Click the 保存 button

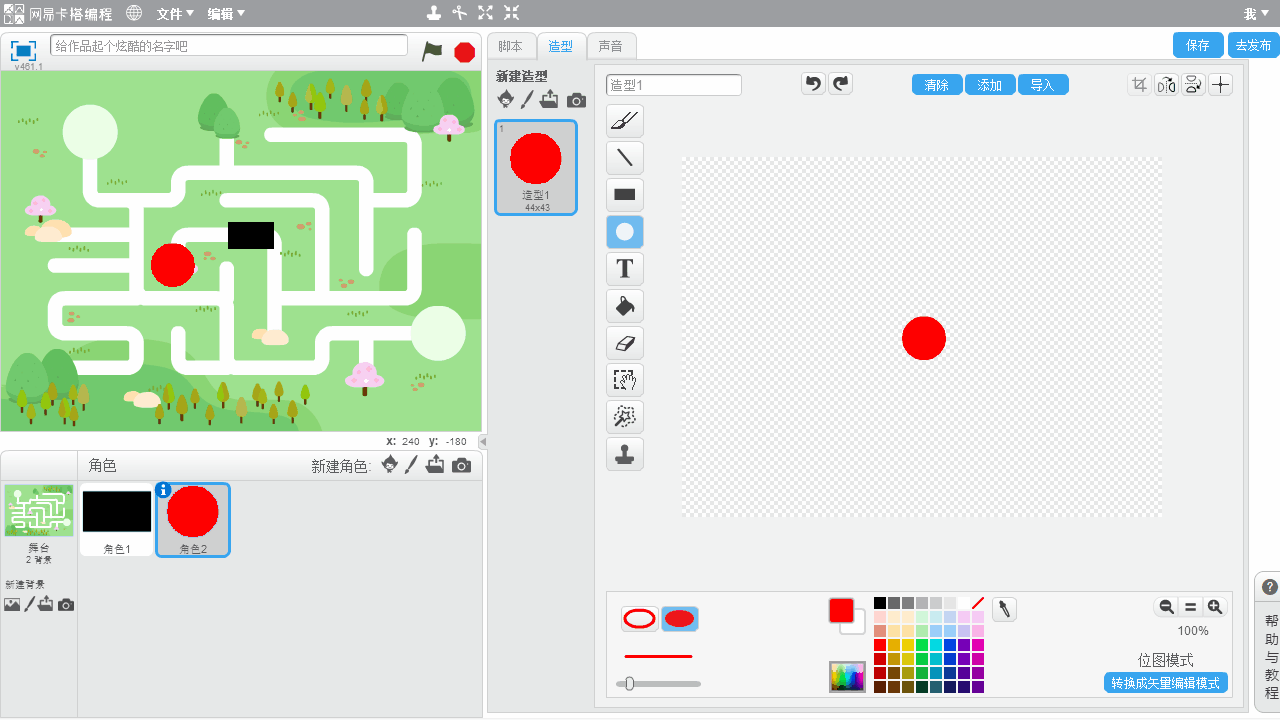(x=1198, y=45)
